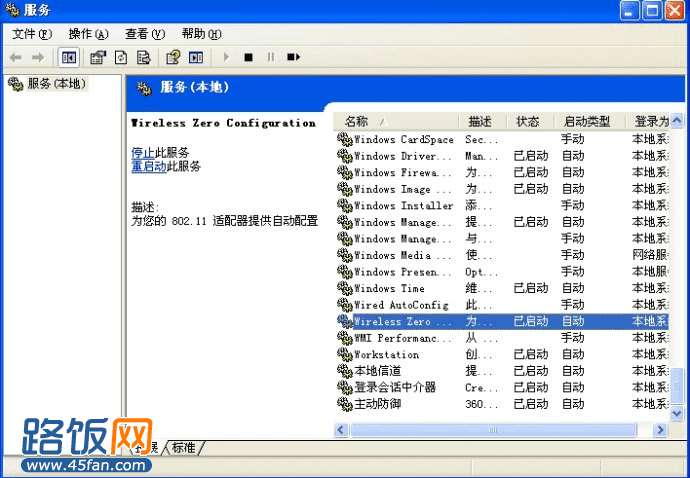Image resolution: width=690 pixels, height=478 pixels.
Task: Click 网络服 logon cell of Windows Media row
Action: pos(650,255)
